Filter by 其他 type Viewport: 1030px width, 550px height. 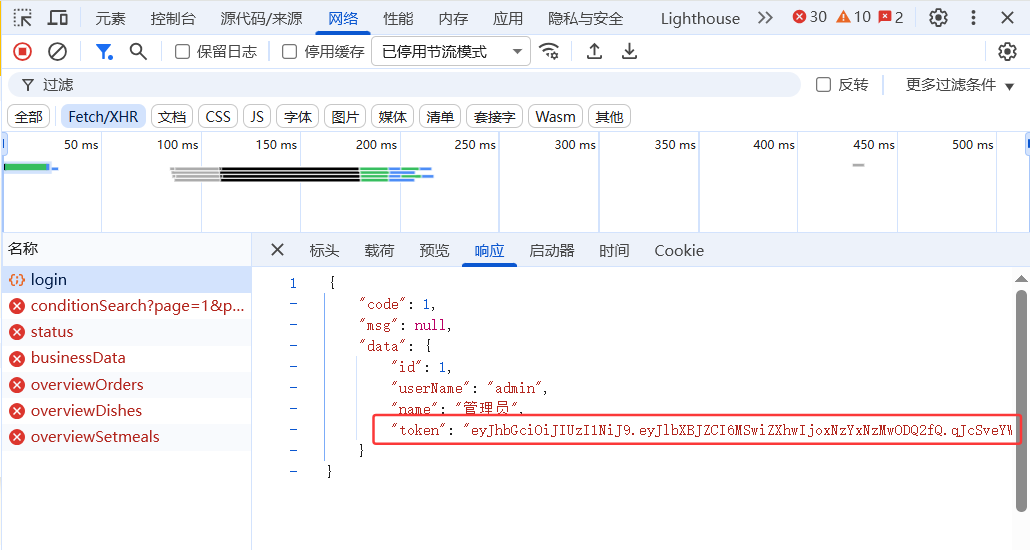point(609,117)
